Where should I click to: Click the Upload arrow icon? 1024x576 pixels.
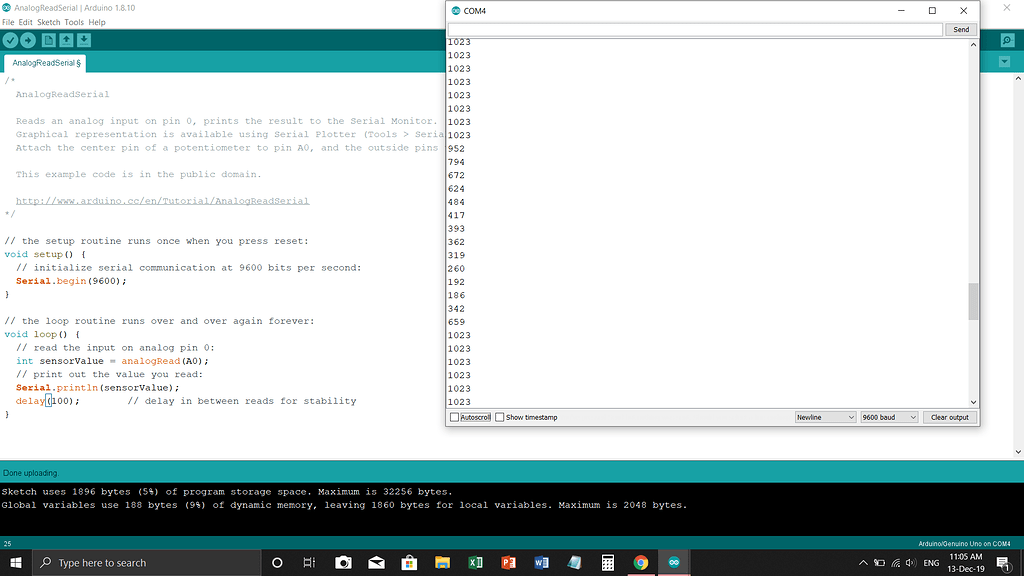point(28,40)
